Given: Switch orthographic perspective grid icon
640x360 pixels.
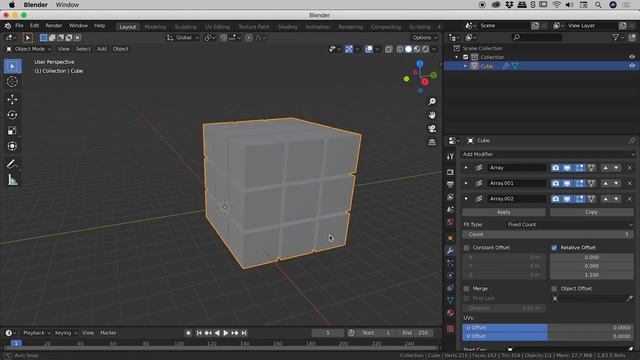Looking at the screenshot, I should (x=432, y=142).
